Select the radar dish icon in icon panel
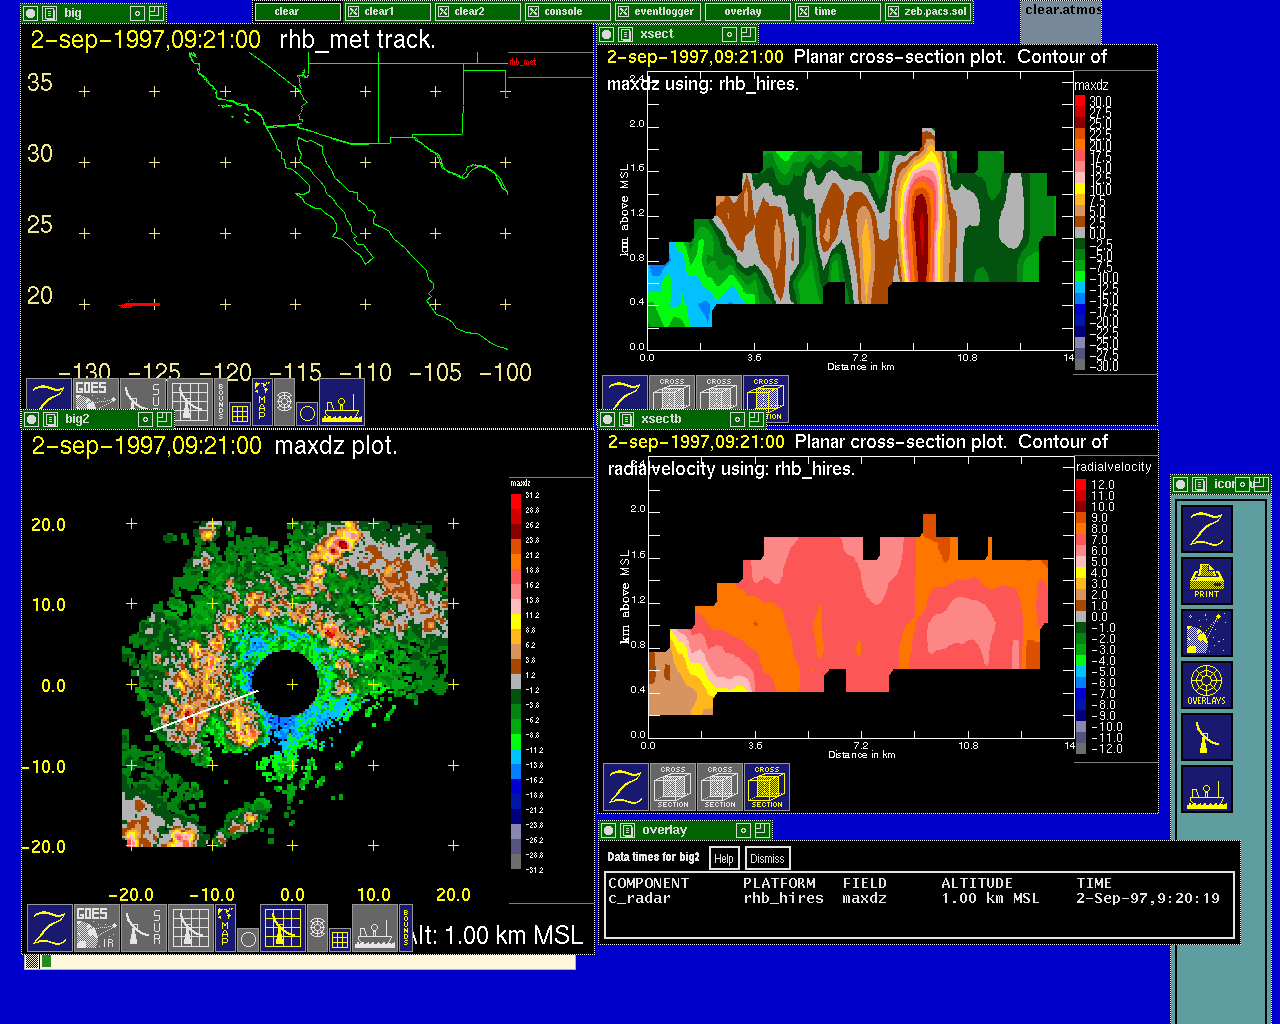 [1207, 737]
